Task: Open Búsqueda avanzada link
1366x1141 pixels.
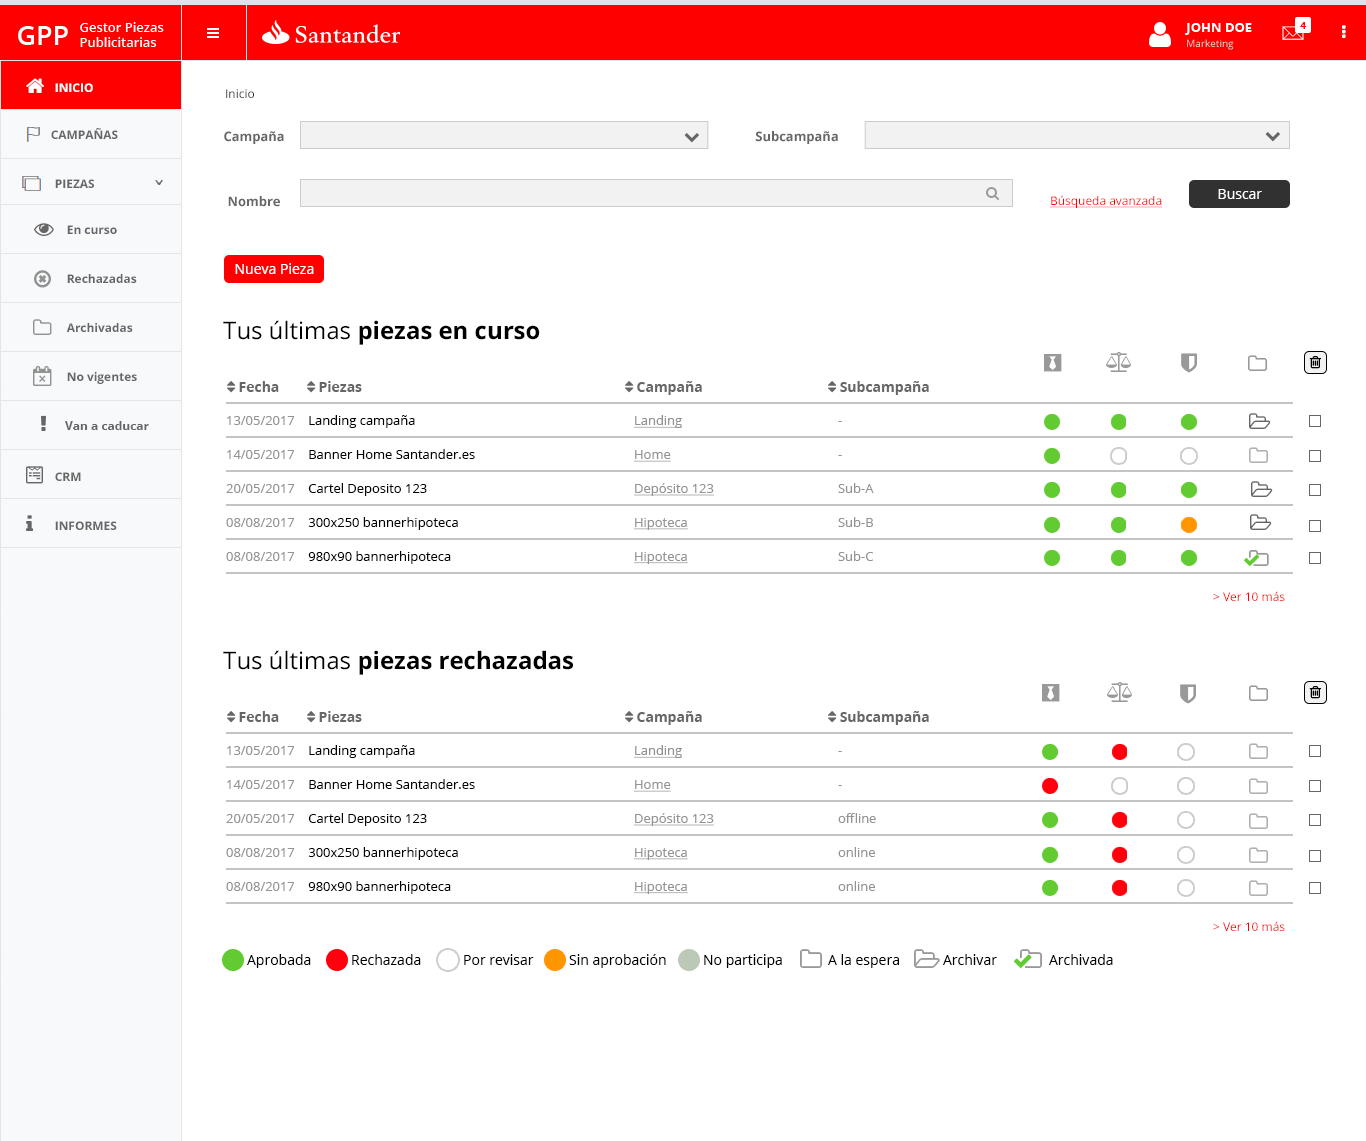Action: click(x=1106, y=201)
